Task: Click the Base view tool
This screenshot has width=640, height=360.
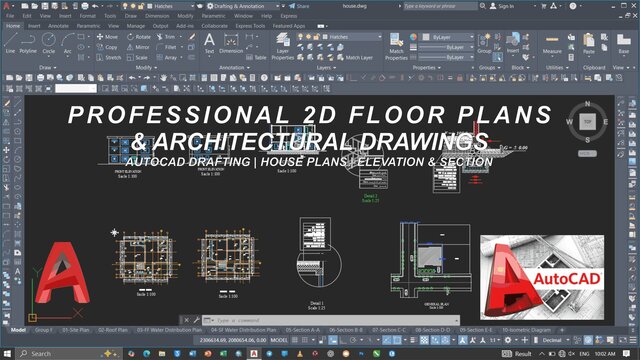Action: (x=624, y=44)
